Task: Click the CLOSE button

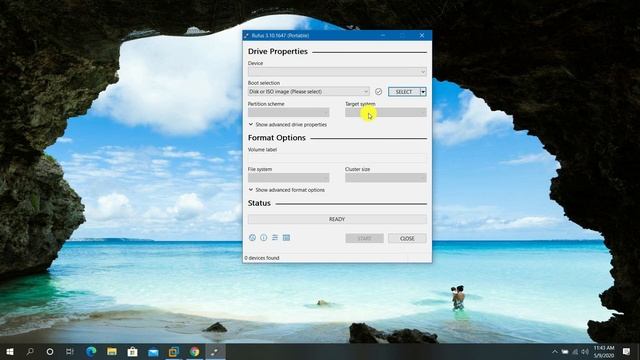Action: pyautogui.click(x=407, y=238)
